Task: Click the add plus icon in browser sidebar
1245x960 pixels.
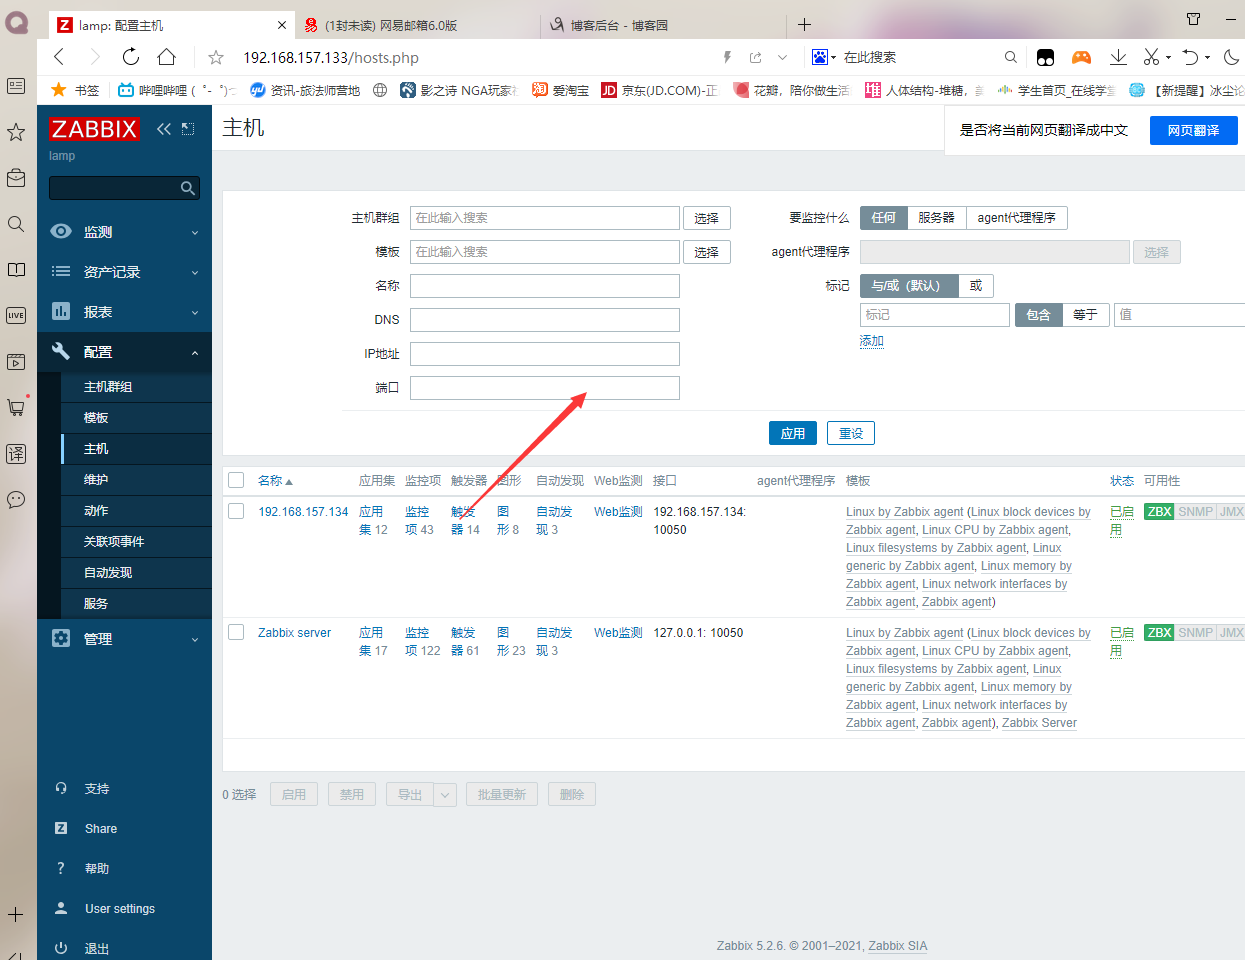Action: pyautogui.click(x=16, y=914)
